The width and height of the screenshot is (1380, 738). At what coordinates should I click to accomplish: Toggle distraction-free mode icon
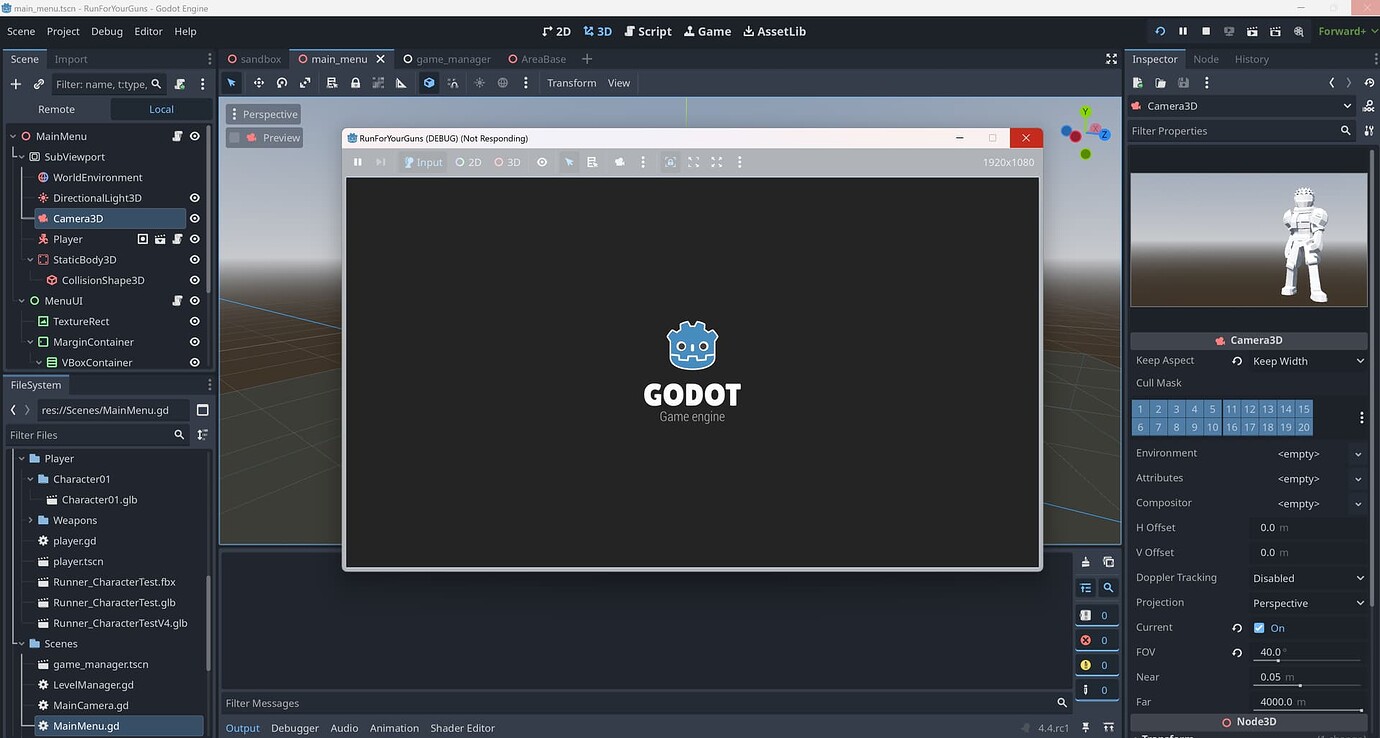click(x=1111, y=59)
